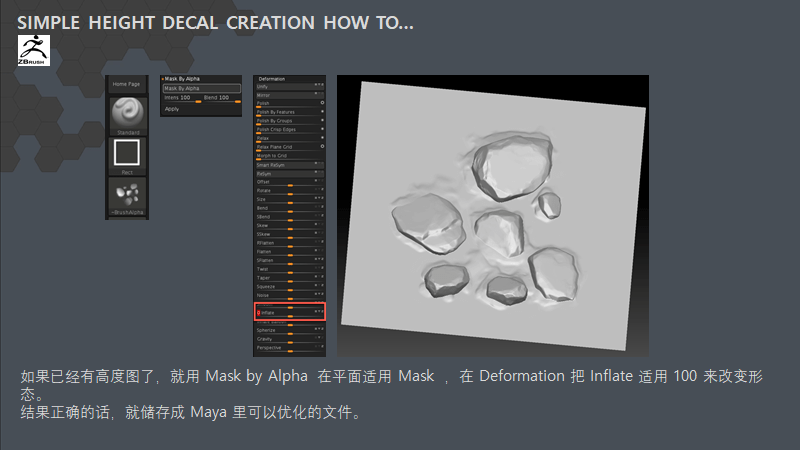Click the sculpted rocks plane in viewport

click(495, 215)
